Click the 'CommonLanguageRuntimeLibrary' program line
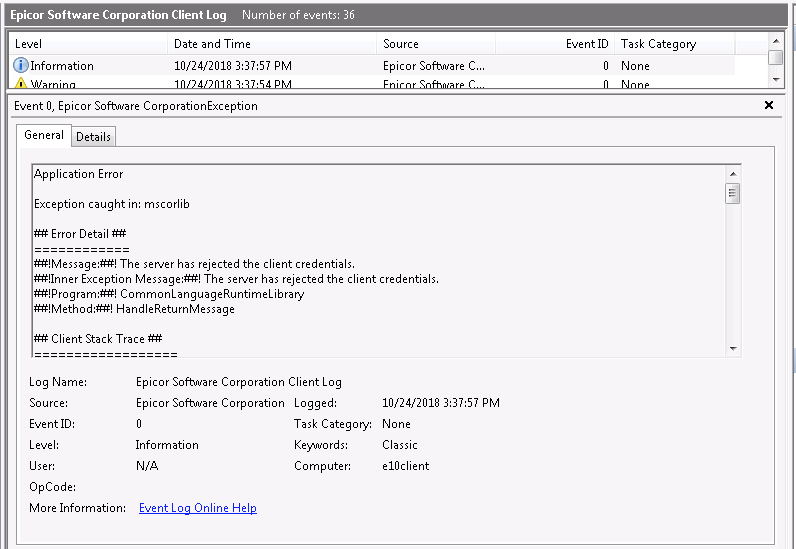796x549 pixels. [x=169, y=294]
